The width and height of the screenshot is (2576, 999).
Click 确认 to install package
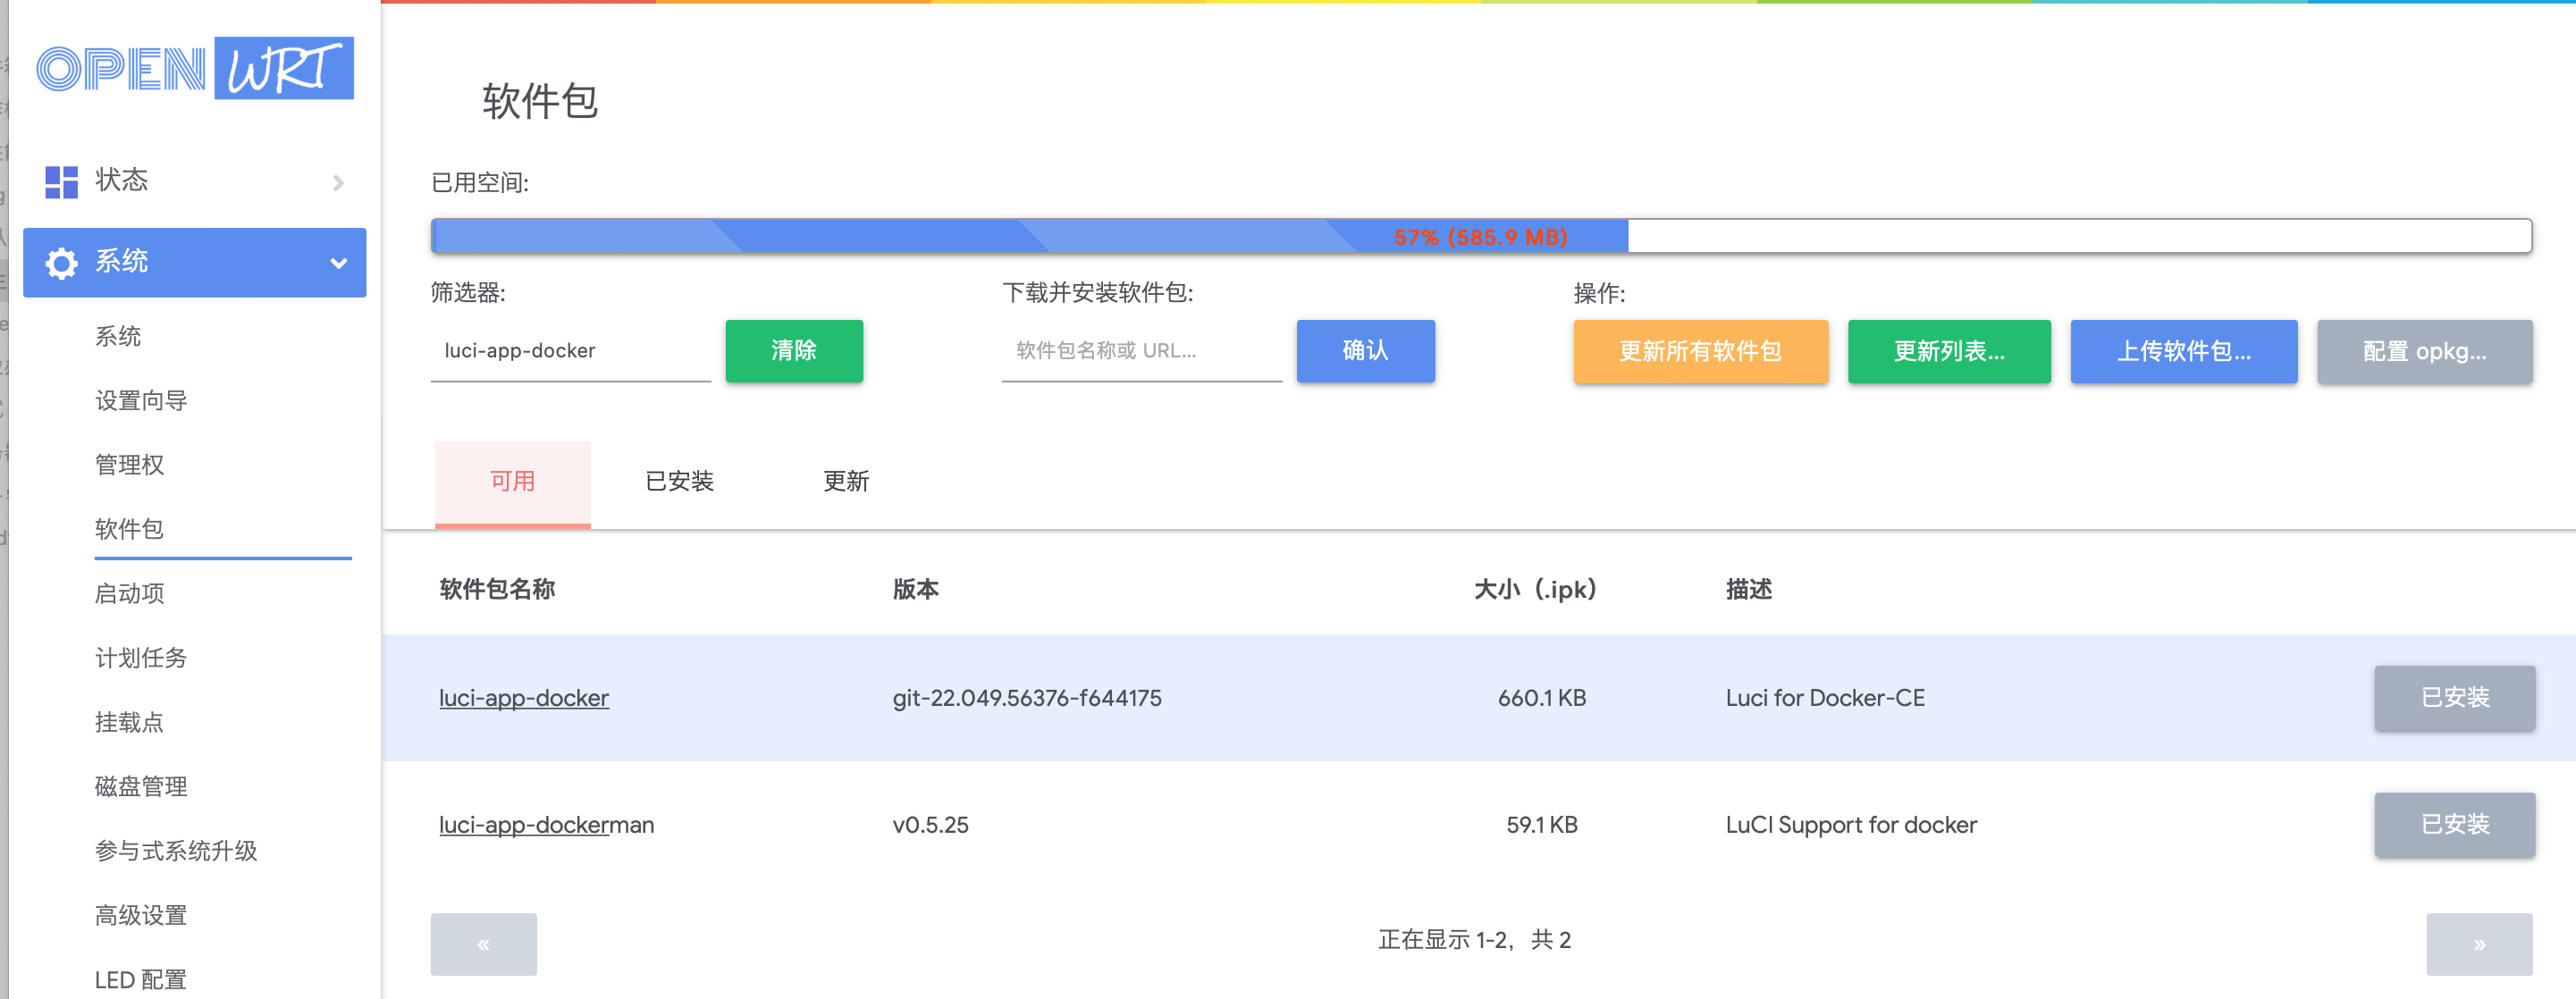(x=1365, y=350)
